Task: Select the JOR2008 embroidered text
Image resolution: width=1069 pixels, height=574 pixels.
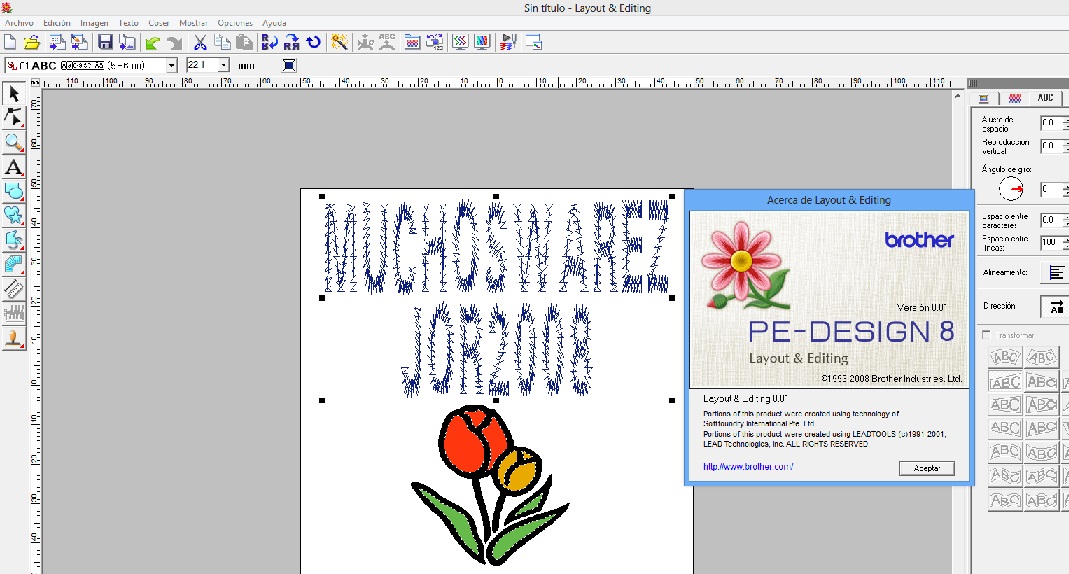Action: pos(496,350)
